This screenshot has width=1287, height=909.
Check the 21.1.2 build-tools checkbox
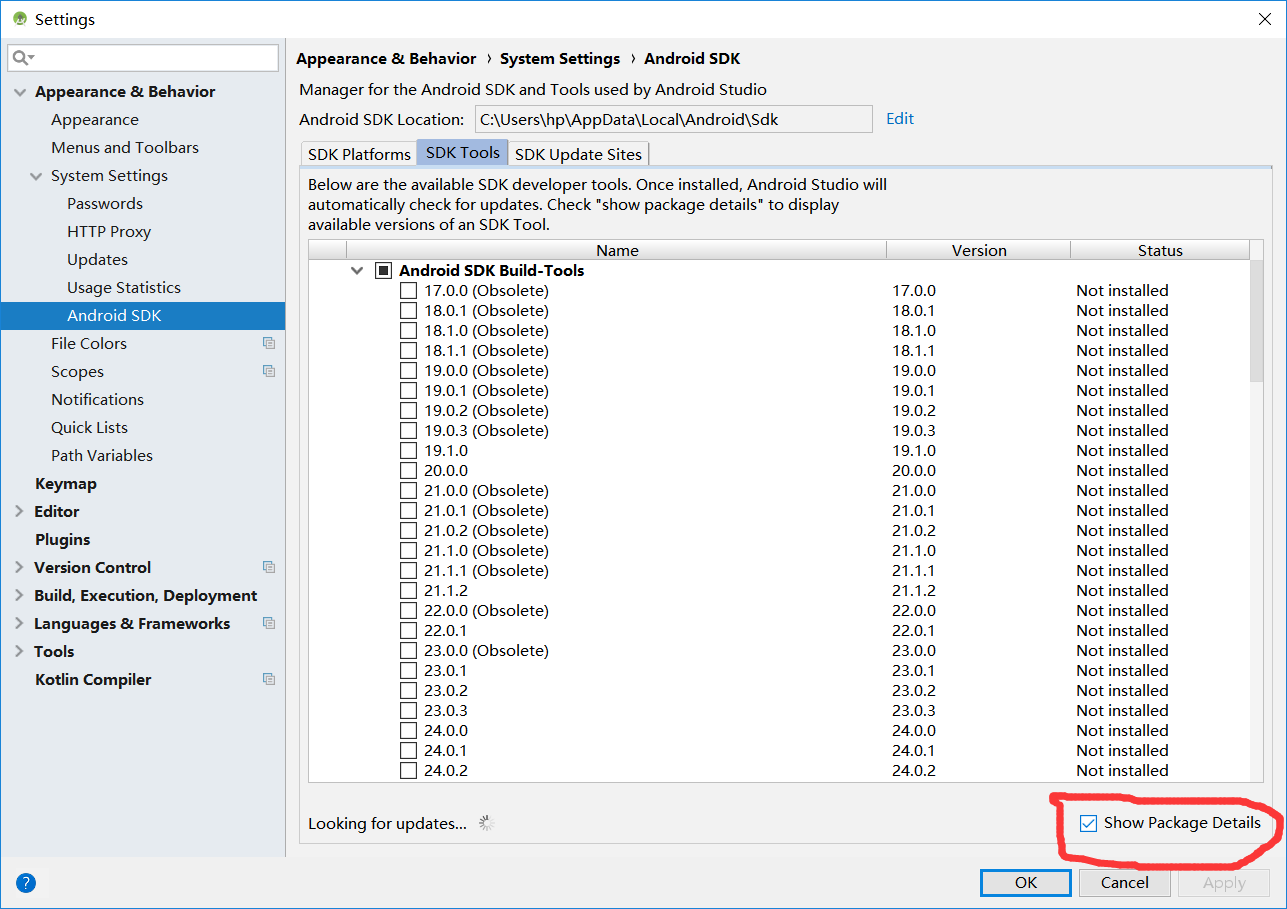click(408, 590)
